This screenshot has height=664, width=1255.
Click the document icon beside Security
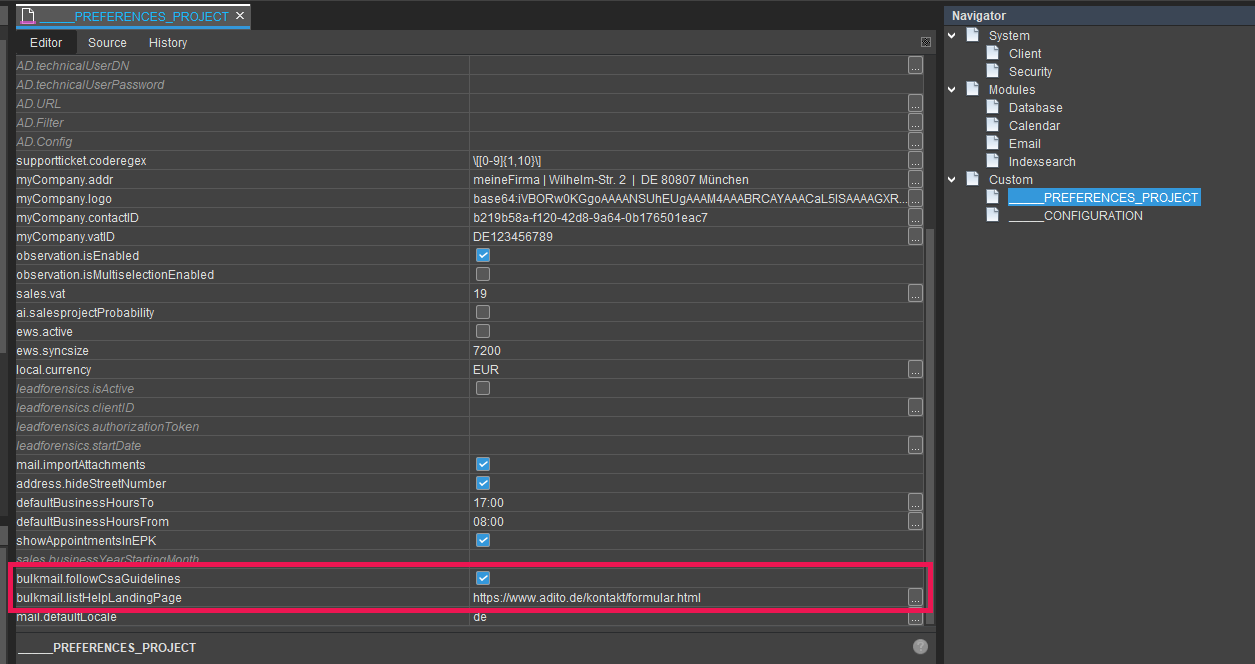992,71
